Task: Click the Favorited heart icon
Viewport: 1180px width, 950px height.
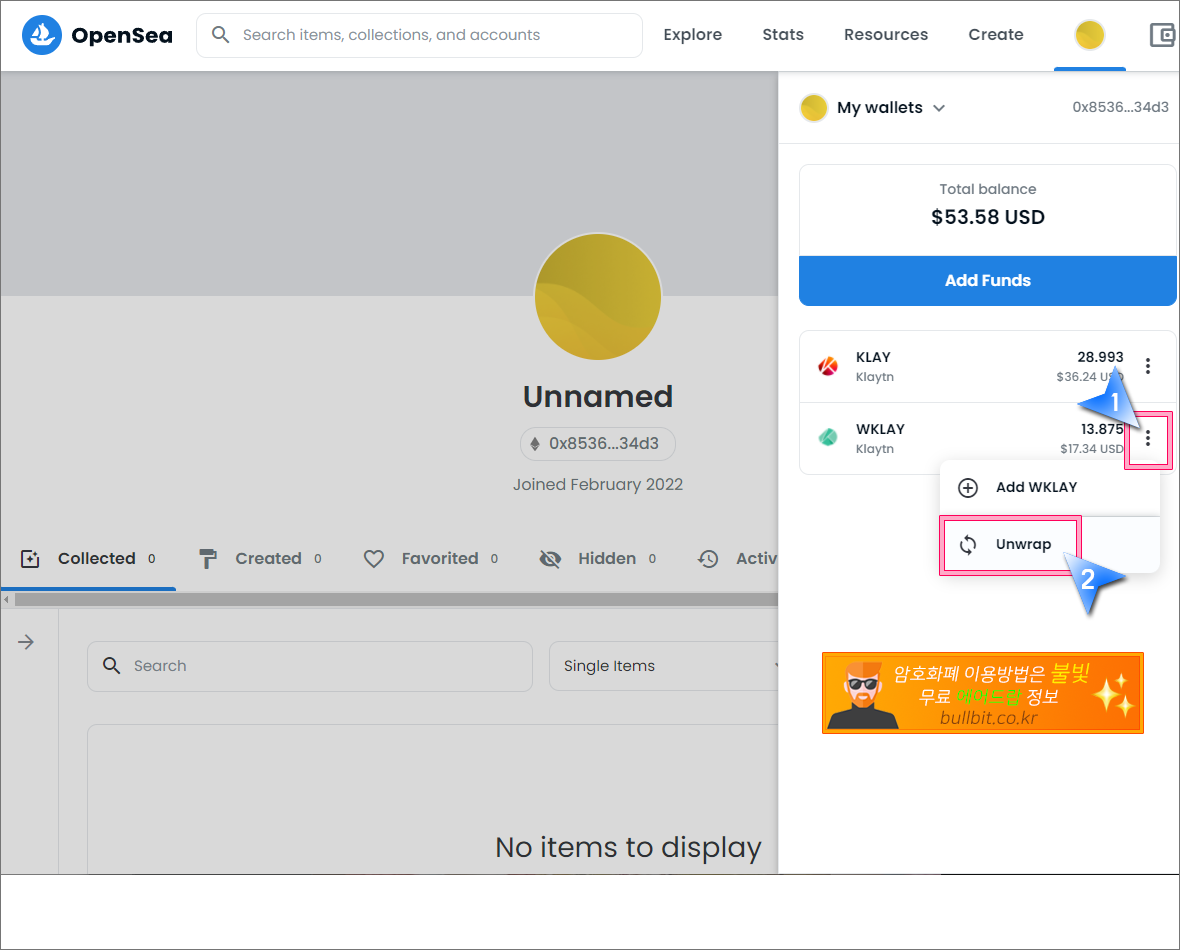Action: 374,559
